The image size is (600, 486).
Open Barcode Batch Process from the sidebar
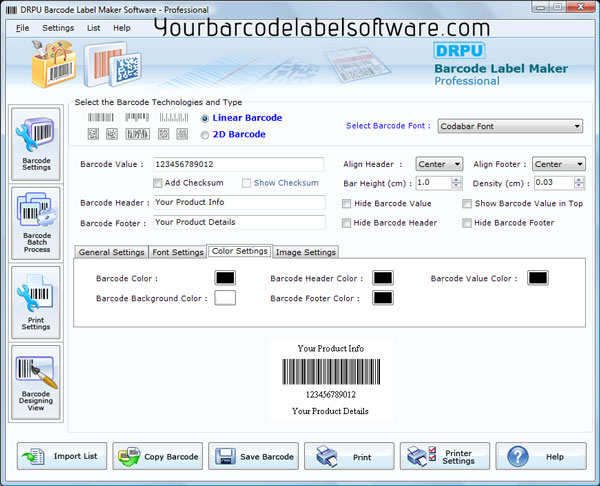point(36,223)
